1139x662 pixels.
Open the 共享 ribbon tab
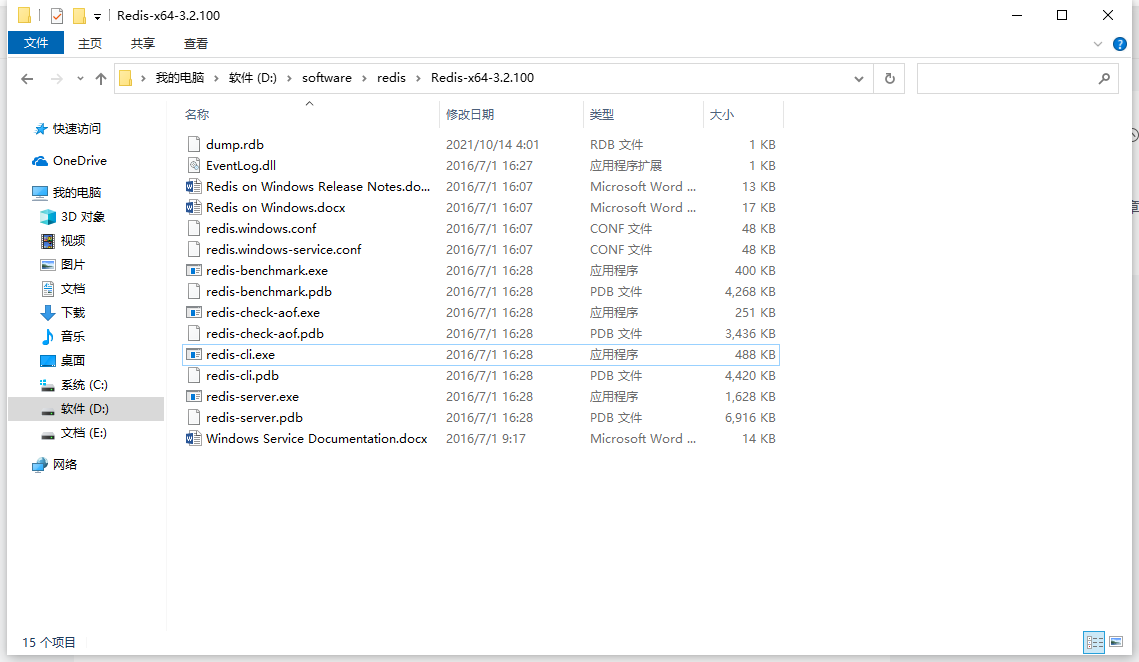(142, 44)
